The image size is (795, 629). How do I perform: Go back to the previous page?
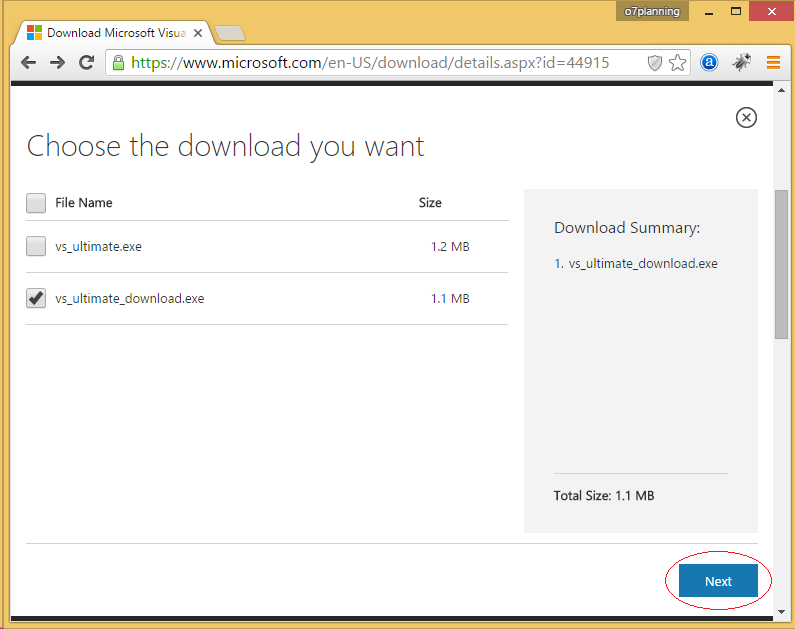pyautogui.click(x=28, y=63)
